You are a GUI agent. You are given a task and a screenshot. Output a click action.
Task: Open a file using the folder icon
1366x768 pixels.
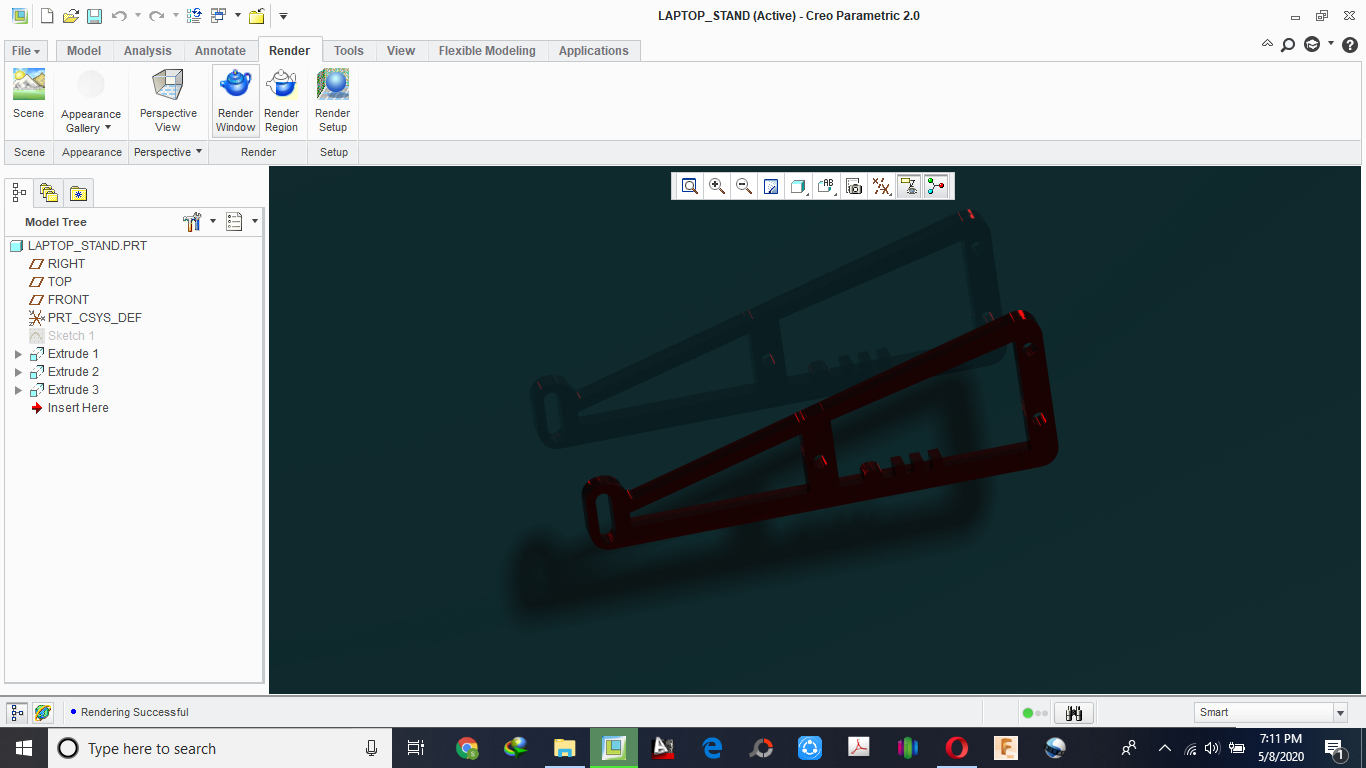[70, 16]
